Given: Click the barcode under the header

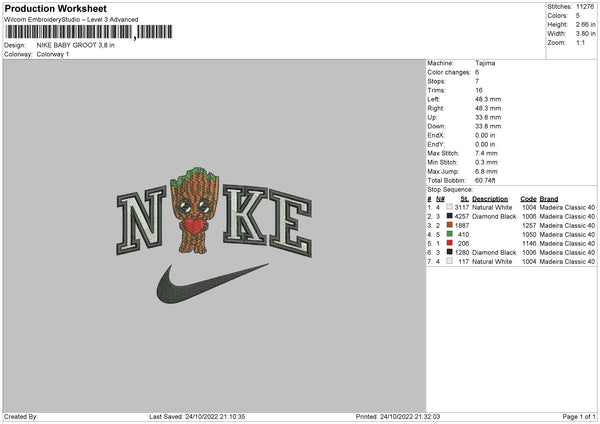Looking at the screenshot, I should [x=89, y=32].
